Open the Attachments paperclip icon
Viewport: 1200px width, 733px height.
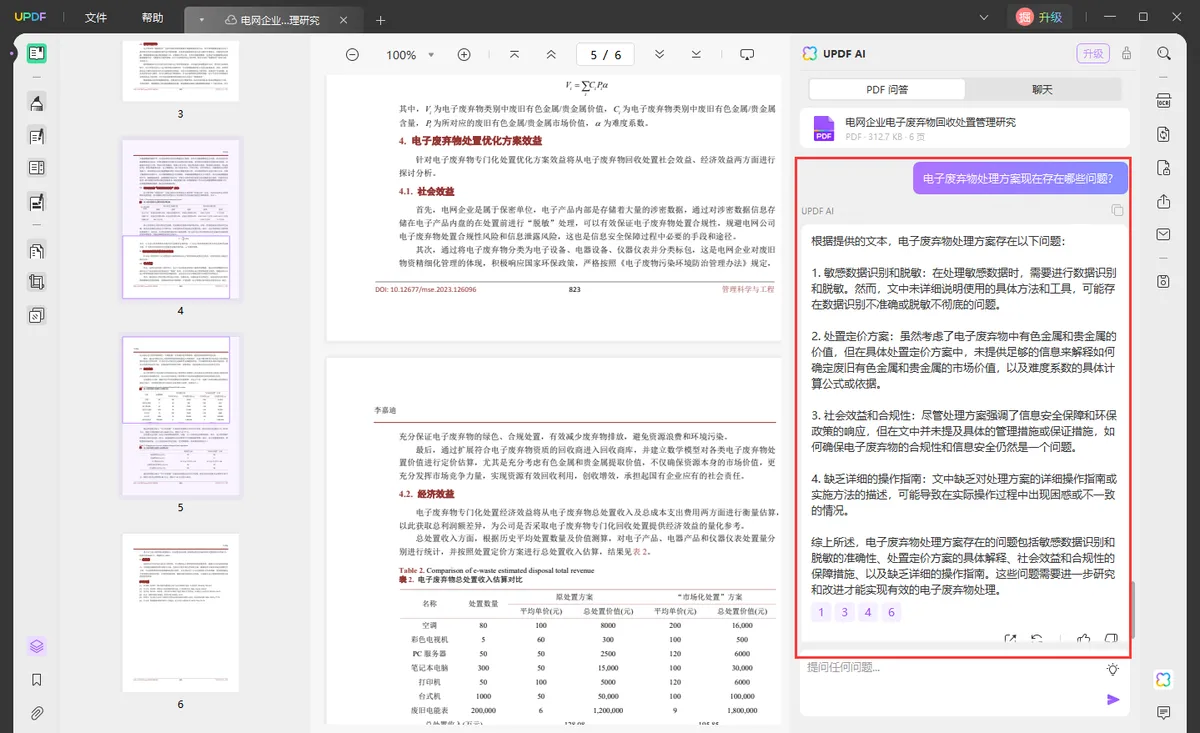(x=37, y=713)
